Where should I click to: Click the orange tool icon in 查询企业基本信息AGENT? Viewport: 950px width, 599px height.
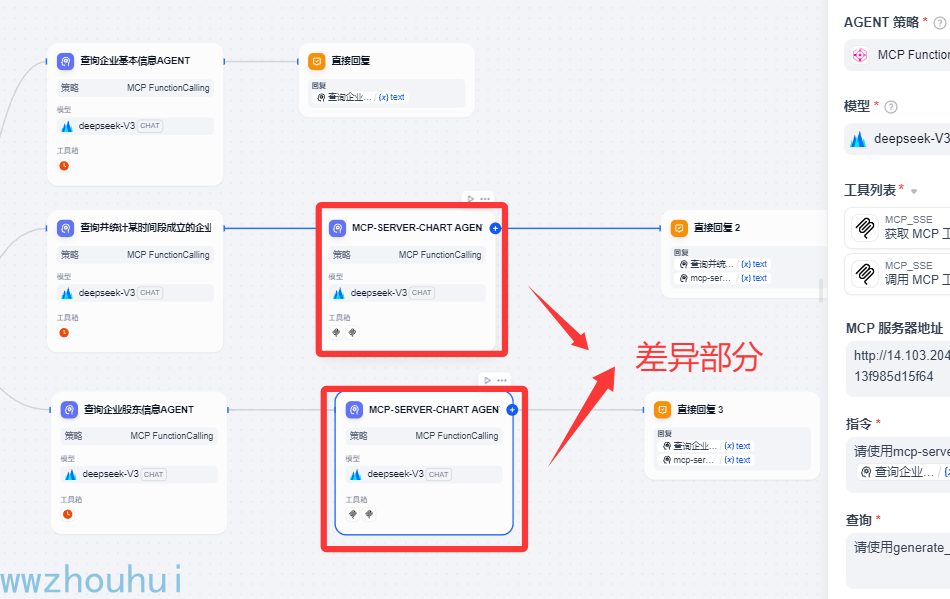(x=64, y=165)
